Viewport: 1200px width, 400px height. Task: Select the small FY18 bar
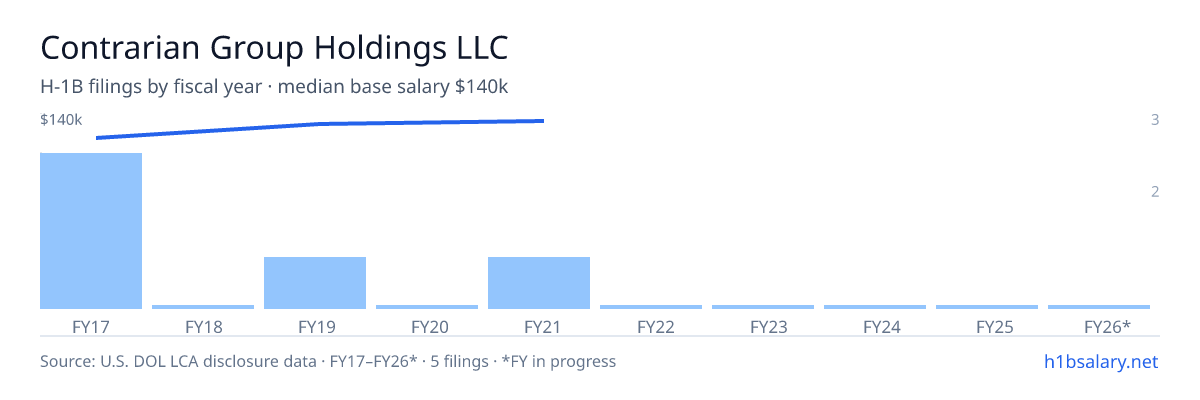[x=203, y=307]
